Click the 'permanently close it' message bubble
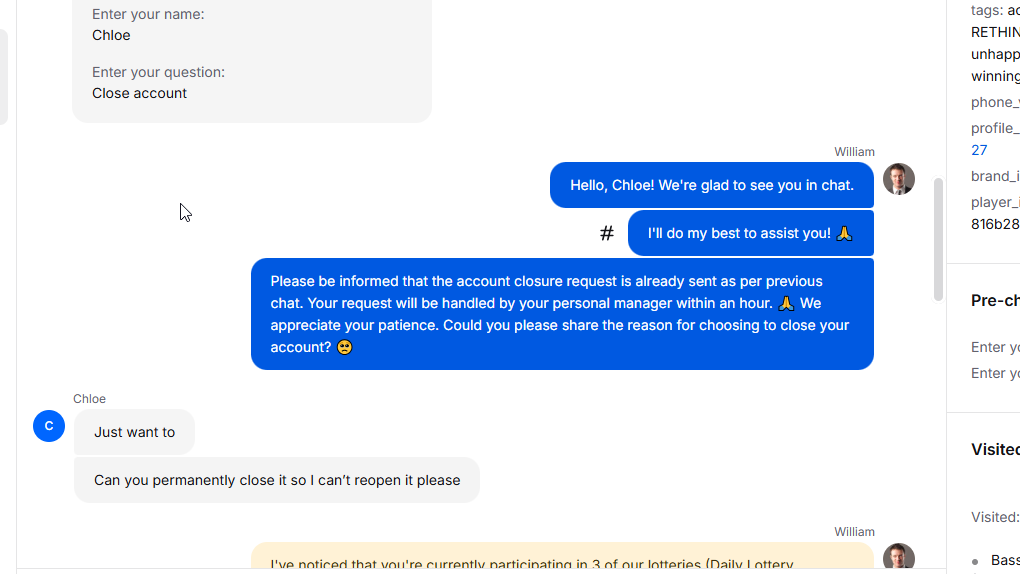The height and width of the screenshot is (574, 1020). click(276, 480)
